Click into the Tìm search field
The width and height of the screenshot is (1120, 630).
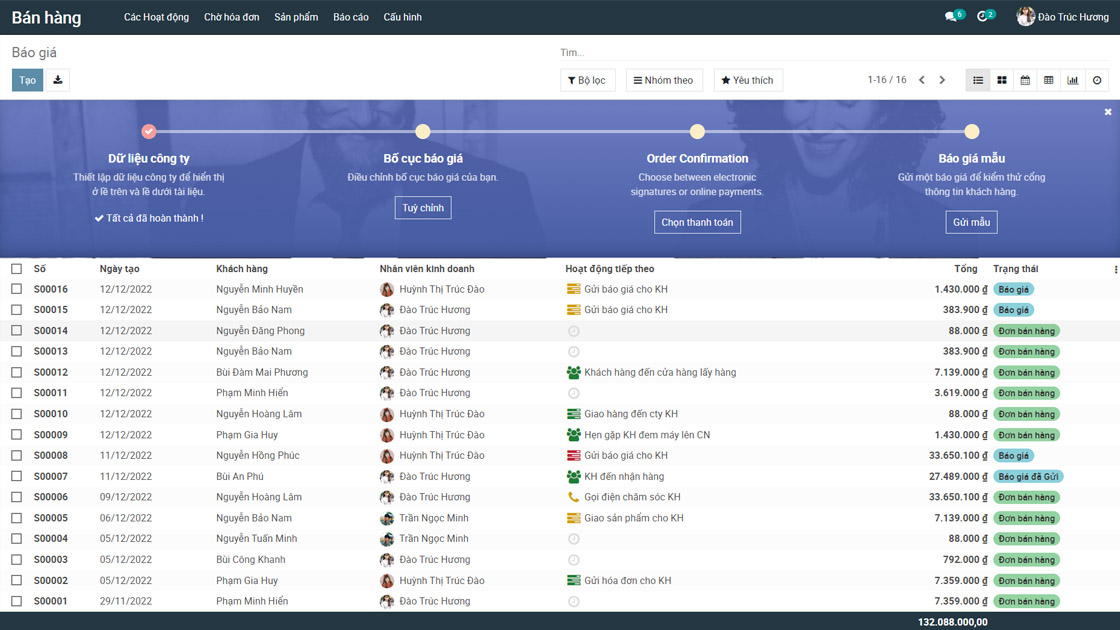pyautogui.click(x=700, y=52)
